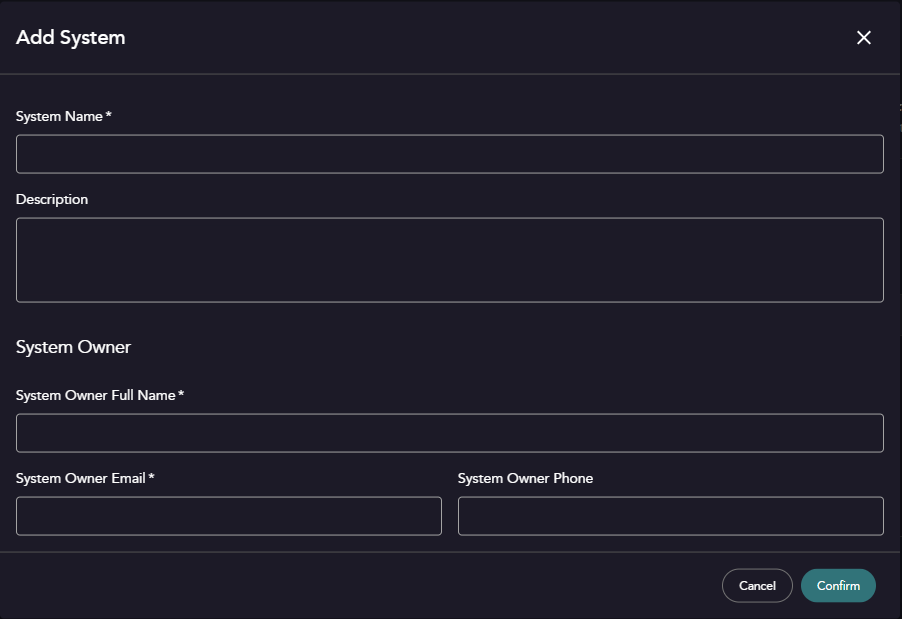This screenshot has height=619, width=902.
Task: Click Cancel to dismiss the dialog
Action: pos(757,585)
